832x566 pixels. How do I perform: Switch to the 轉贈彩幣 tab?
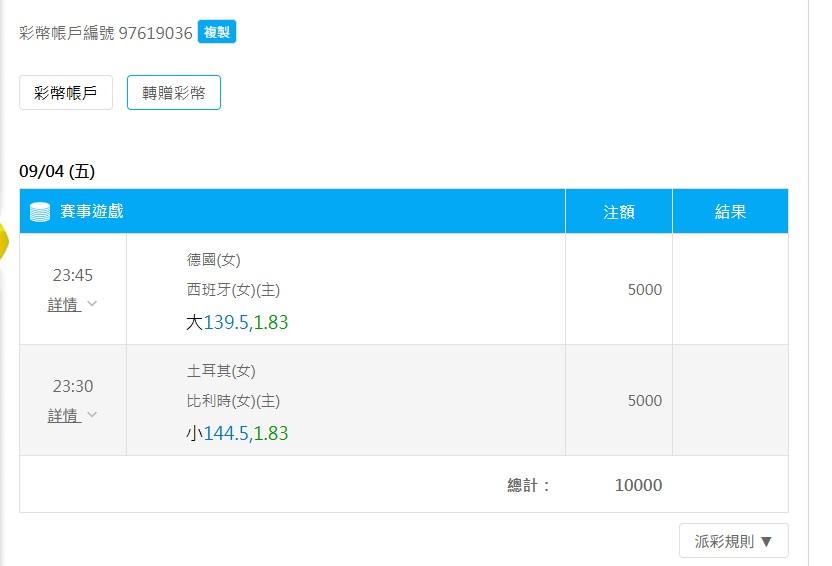click(174, 93)
